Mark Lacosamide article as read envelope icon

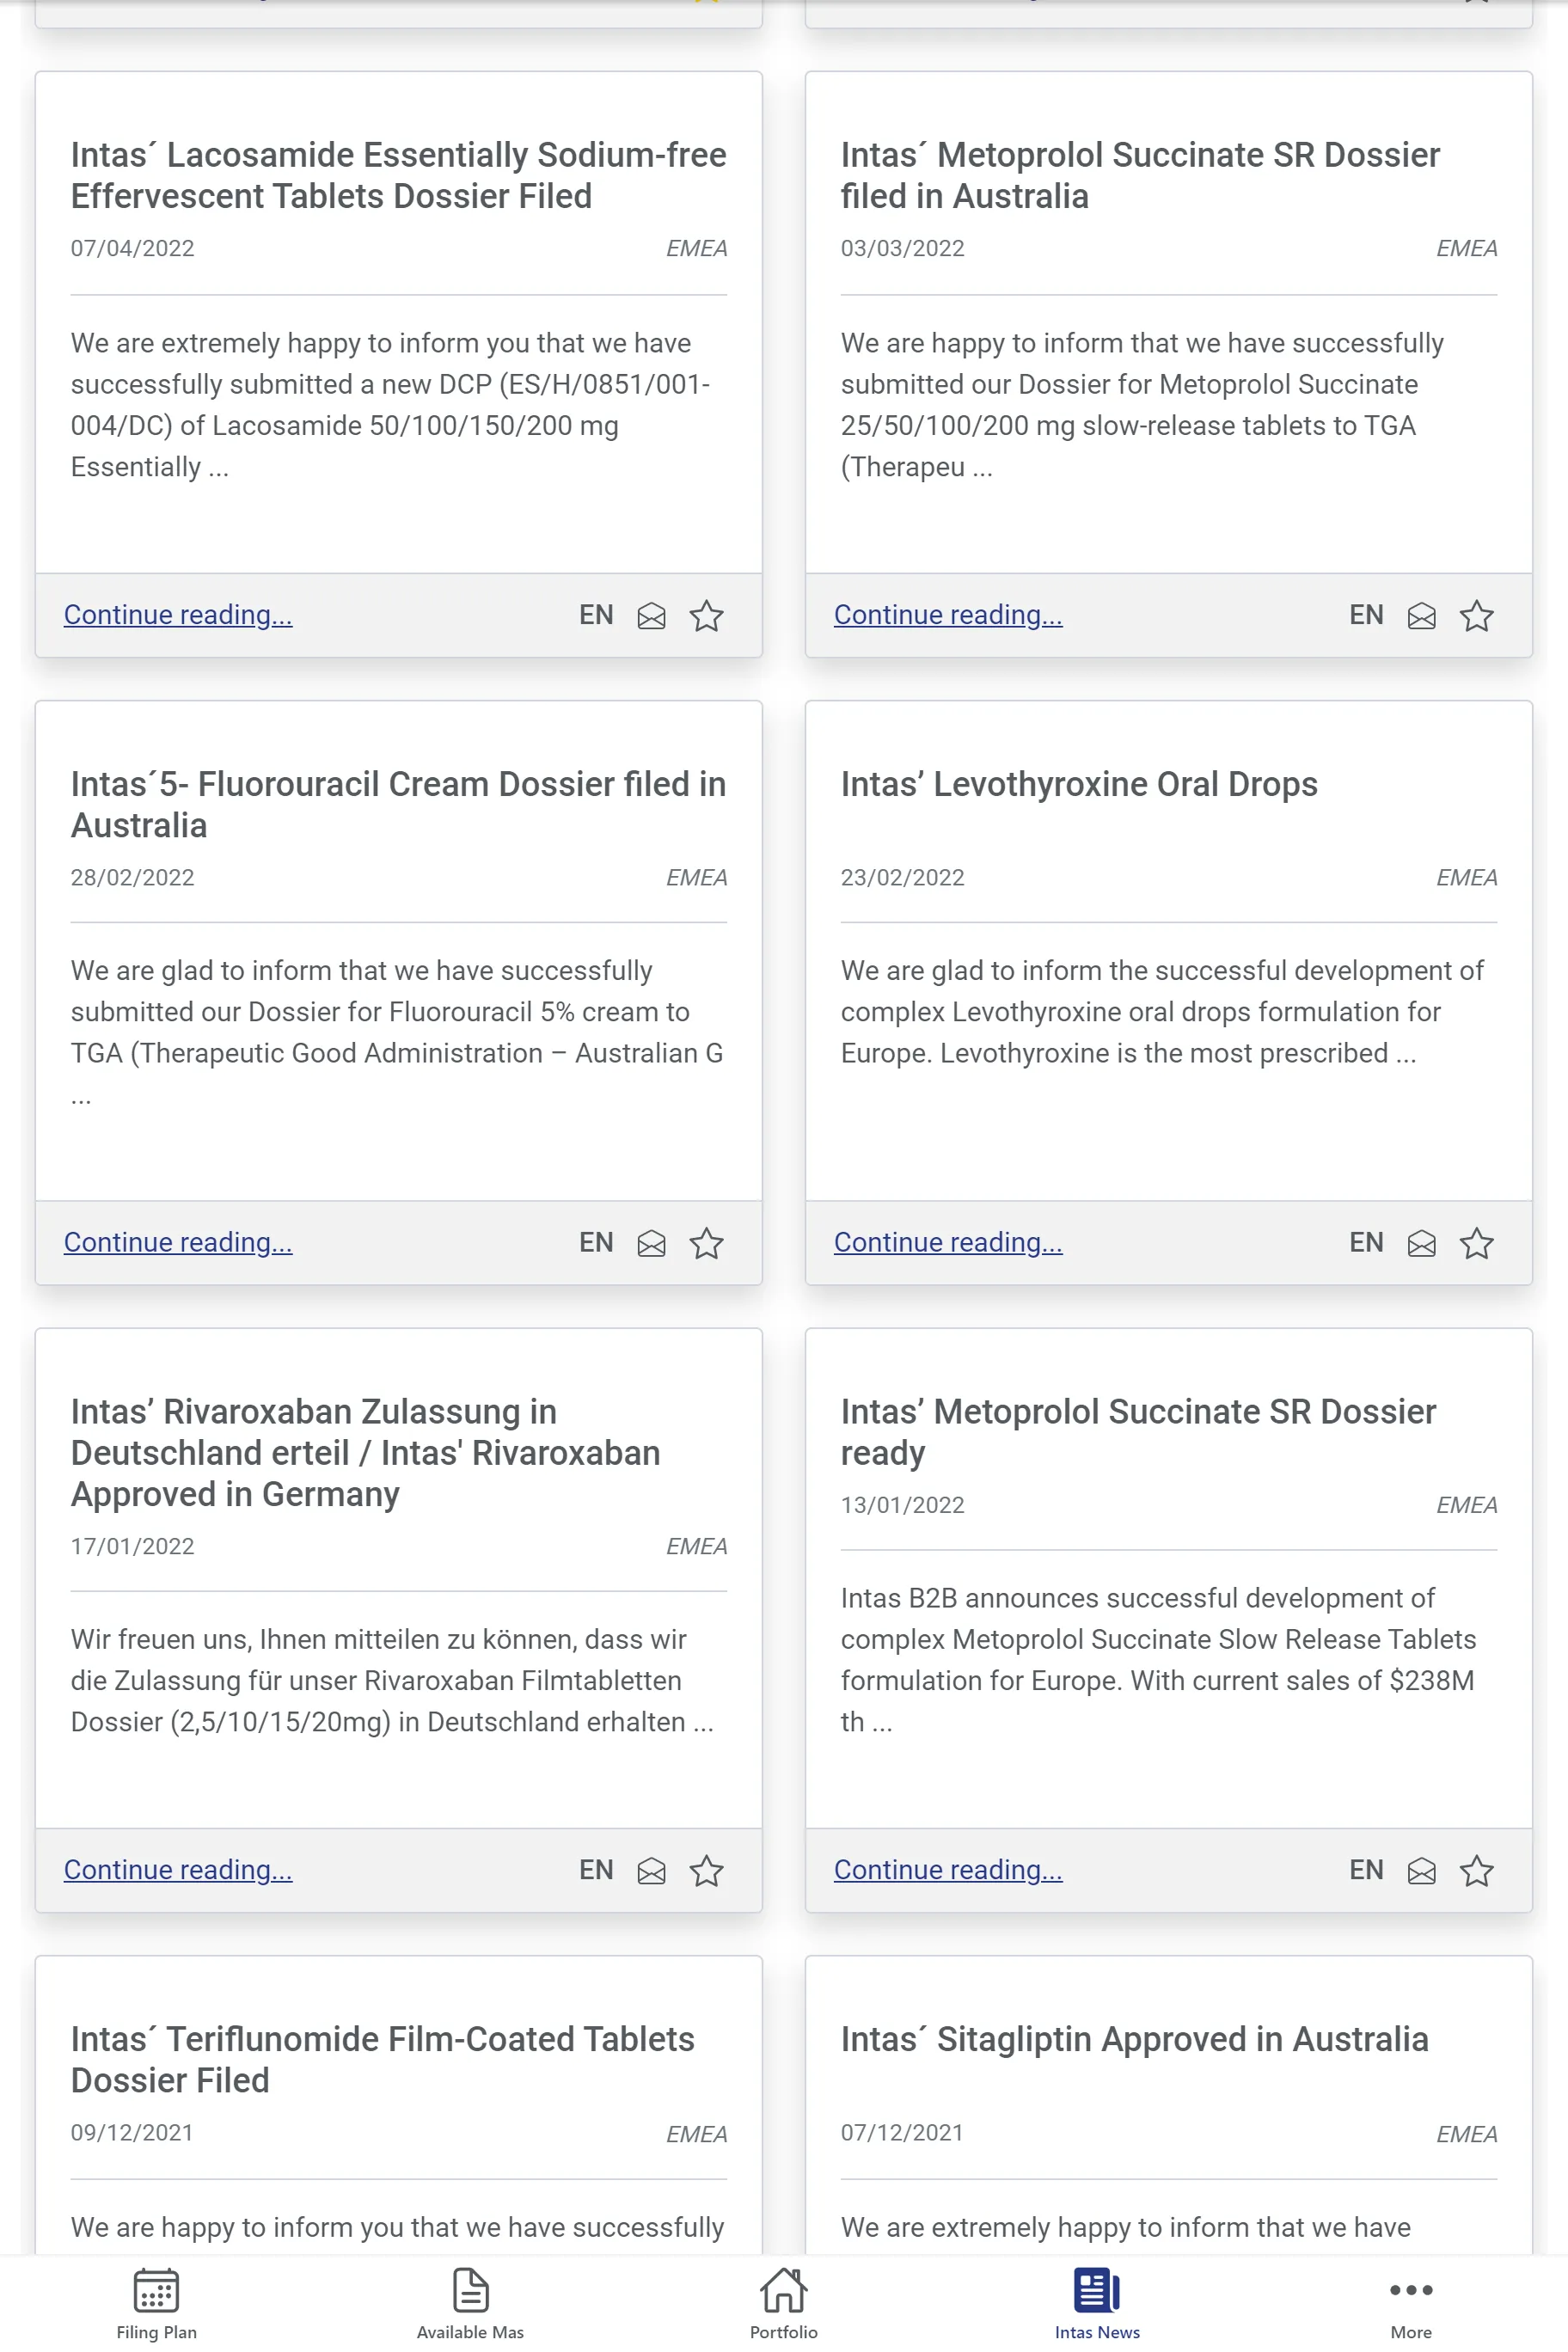point(651,616)
